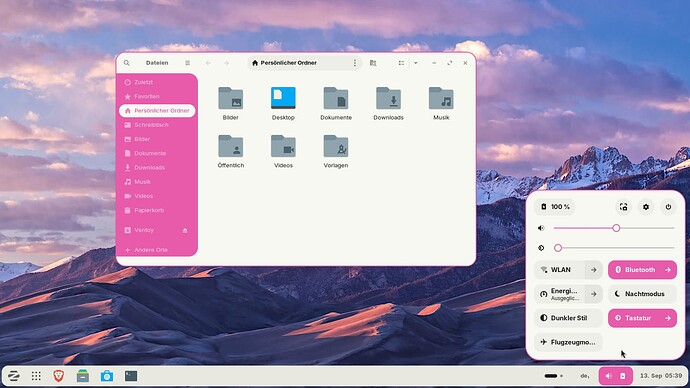Select the Bilder folder icon
This screenshot has width=690, height=388.
[x=231, y=98]
